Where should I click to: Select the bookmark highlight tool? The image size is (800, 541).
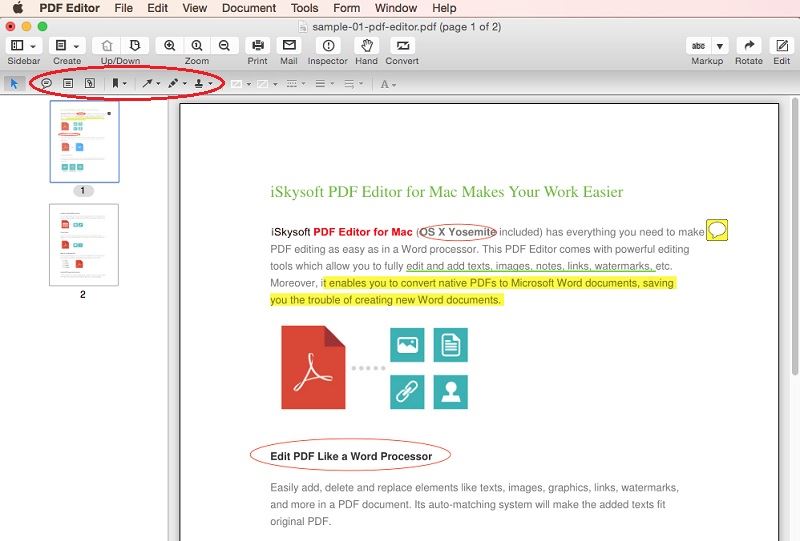pos(115,83)
